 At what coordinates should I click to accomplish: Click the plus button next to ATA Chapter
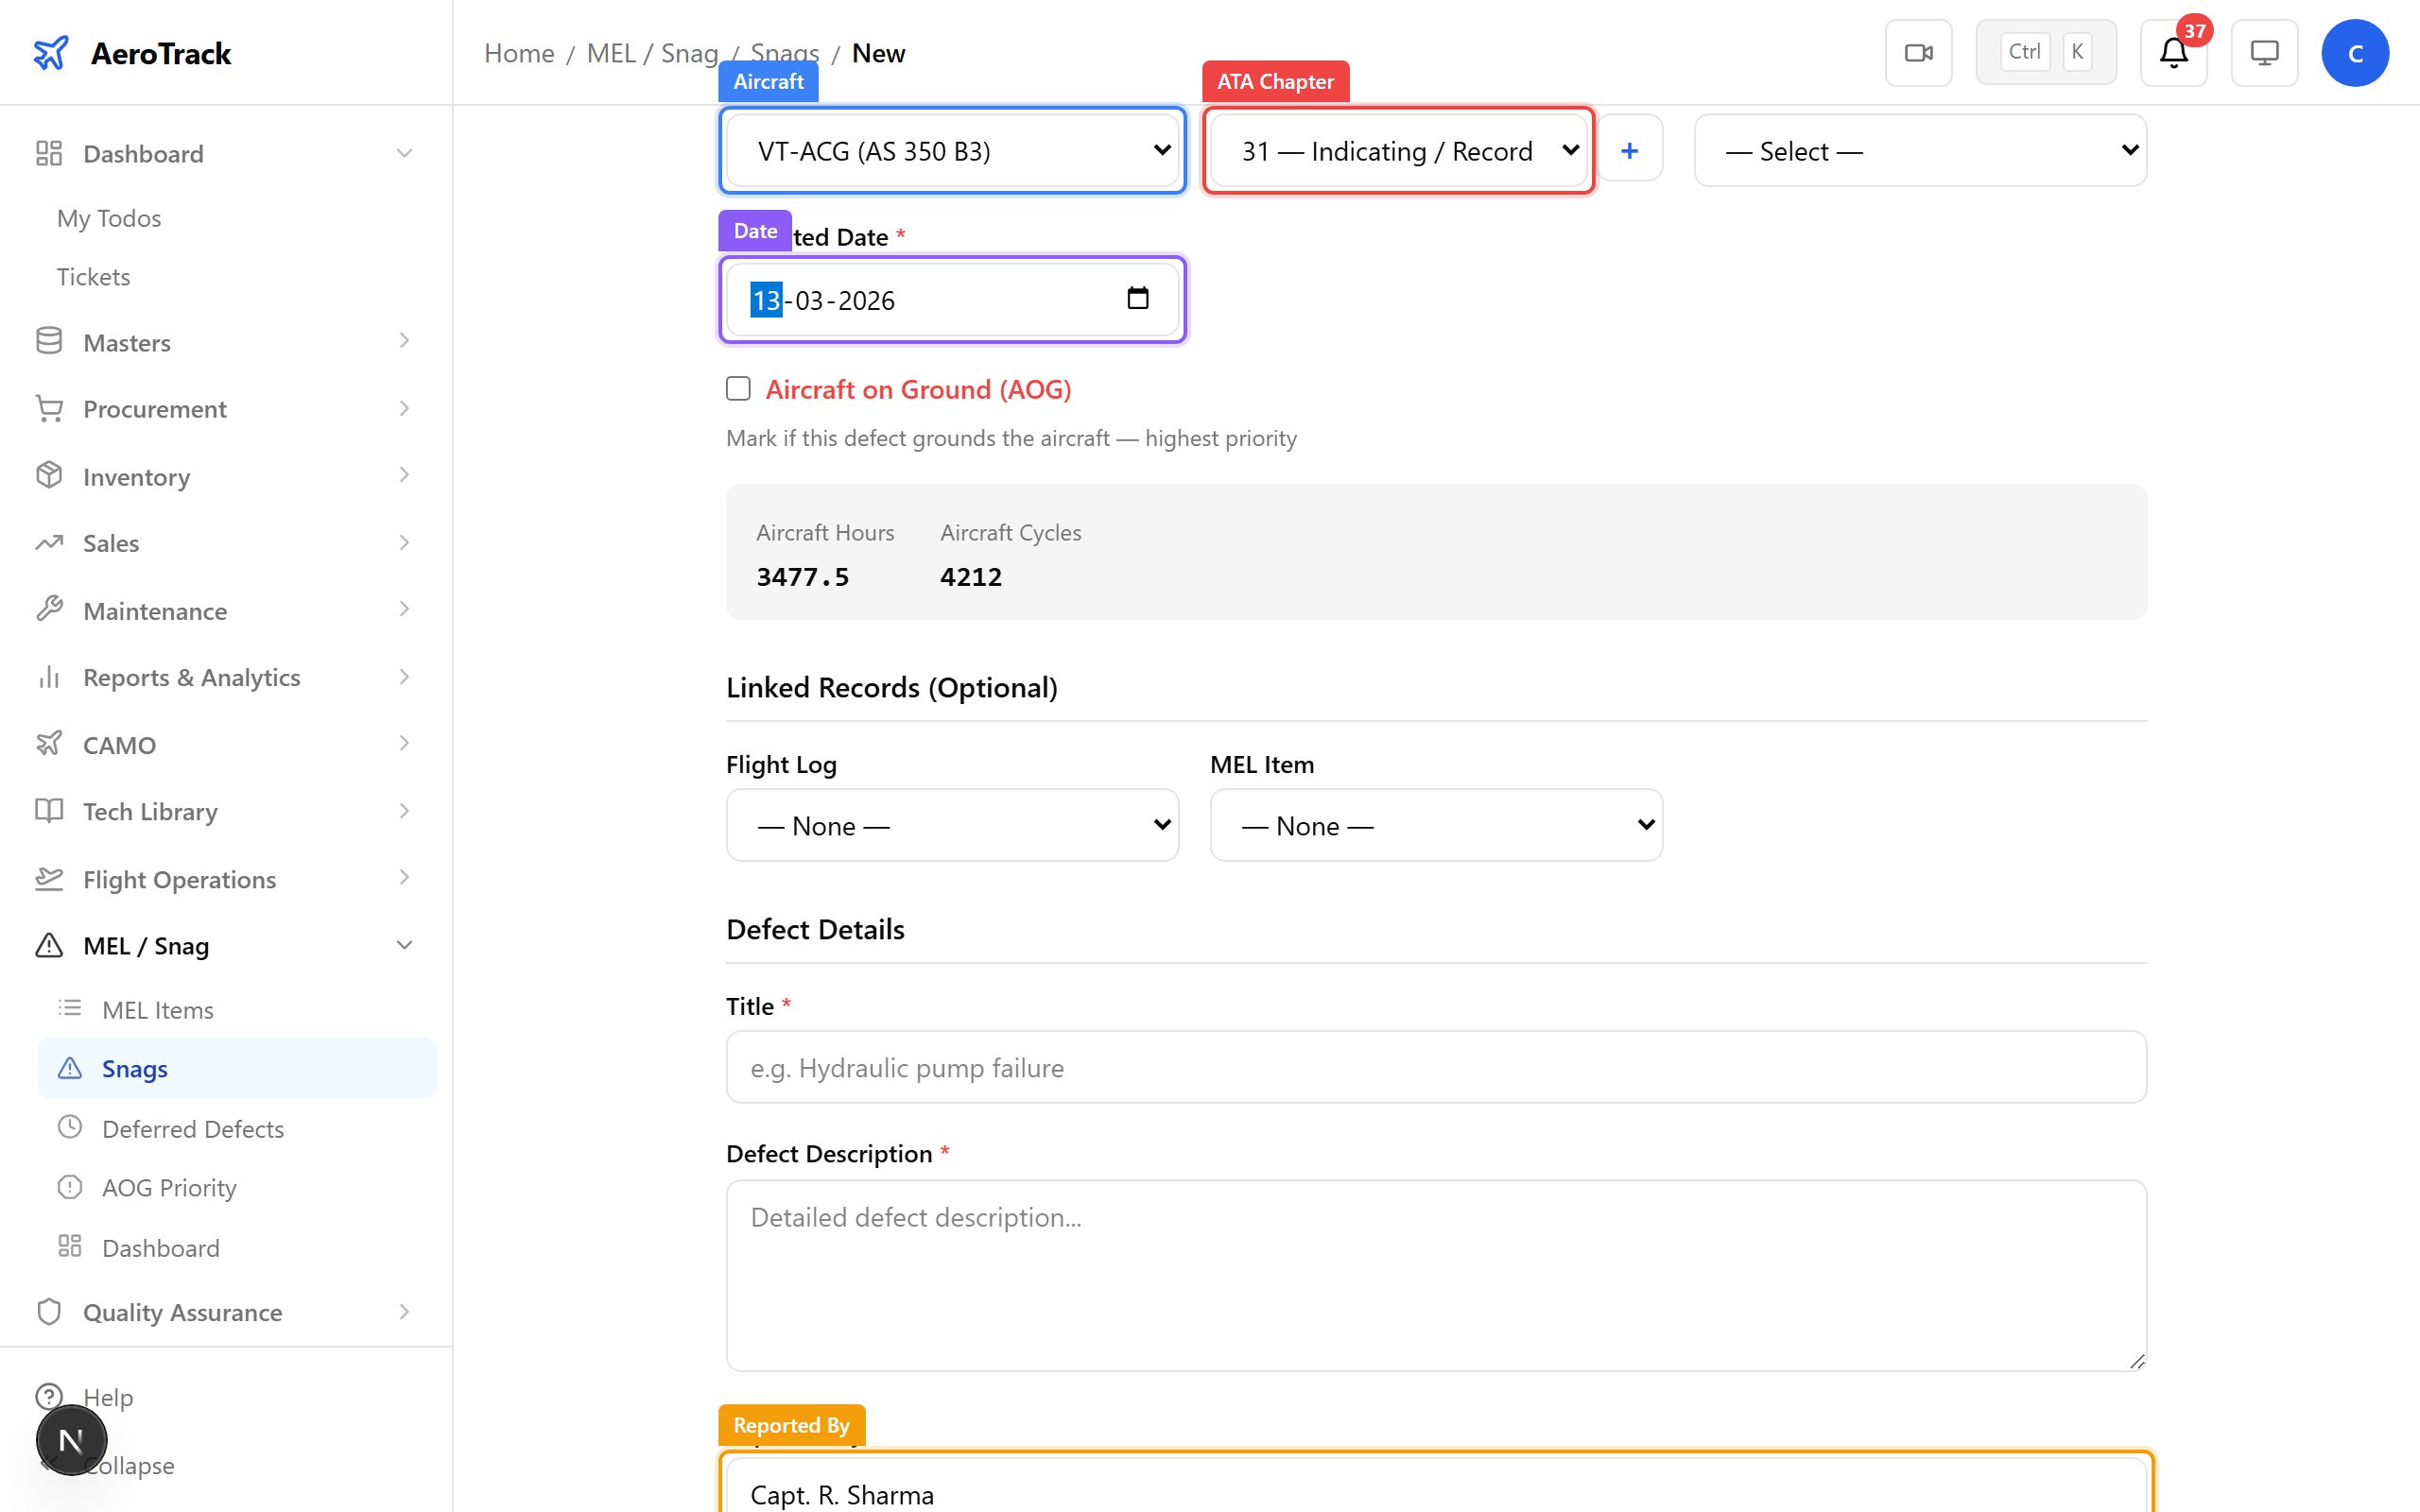(1629, 149)
